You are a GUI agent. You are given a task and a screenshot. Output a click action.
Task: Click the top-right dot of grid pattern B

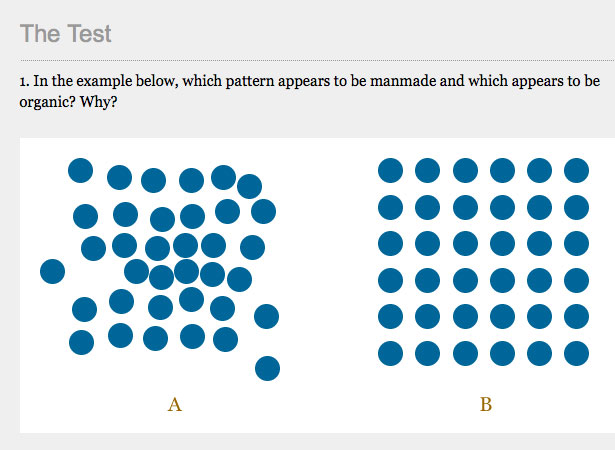[576, 170]
